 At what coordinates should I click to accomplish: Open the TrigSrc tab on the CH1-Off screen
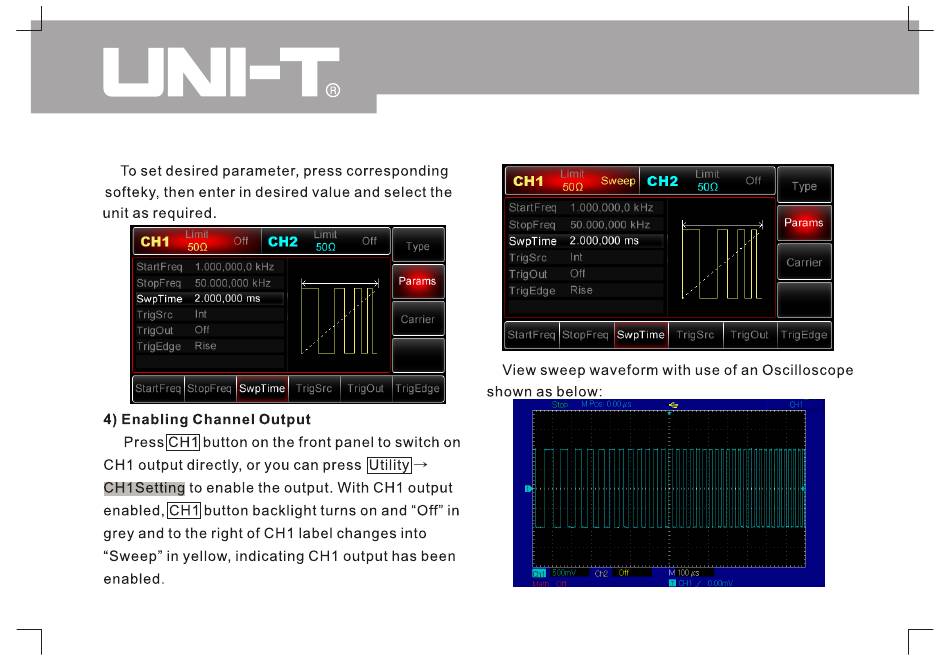coord(314,388)
